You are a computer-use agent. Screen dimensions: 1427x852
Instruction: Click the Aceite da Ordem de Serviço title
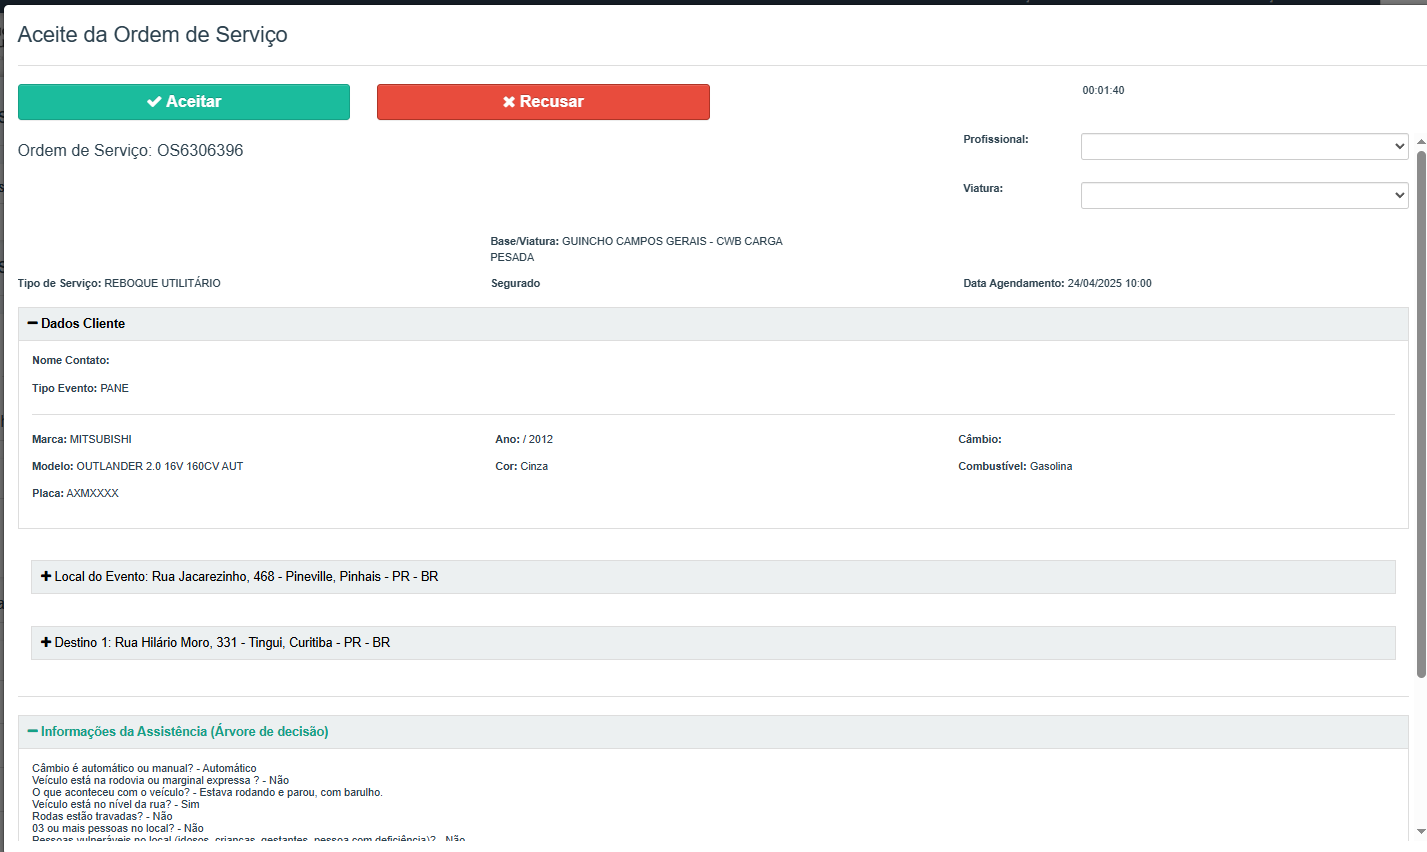(x=152, y=35)
